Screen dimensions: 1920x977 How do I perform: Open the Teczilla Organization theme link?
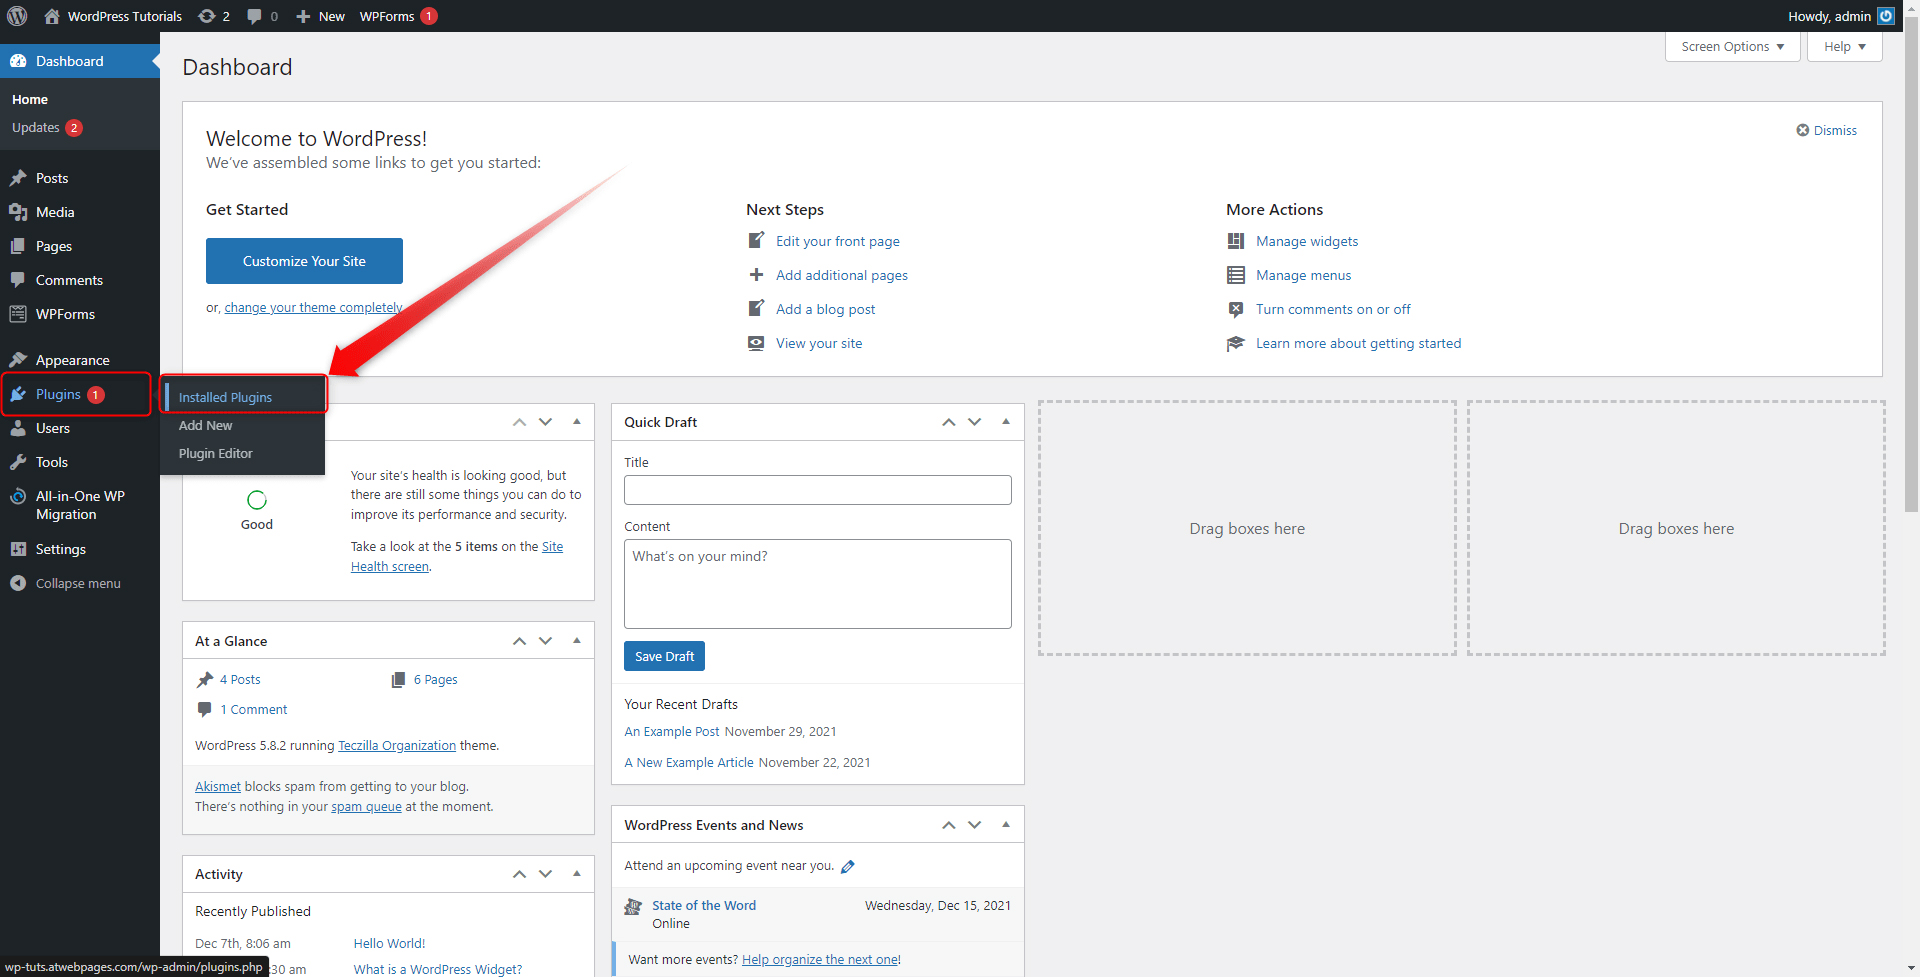point(397,745)
